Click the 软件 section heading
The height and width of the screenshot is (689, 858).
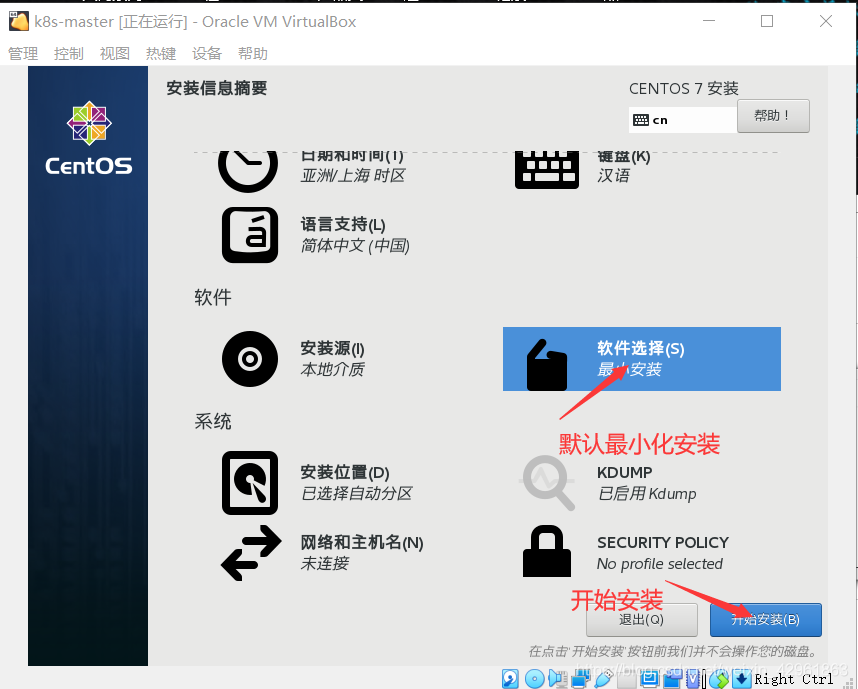point(213,297)
